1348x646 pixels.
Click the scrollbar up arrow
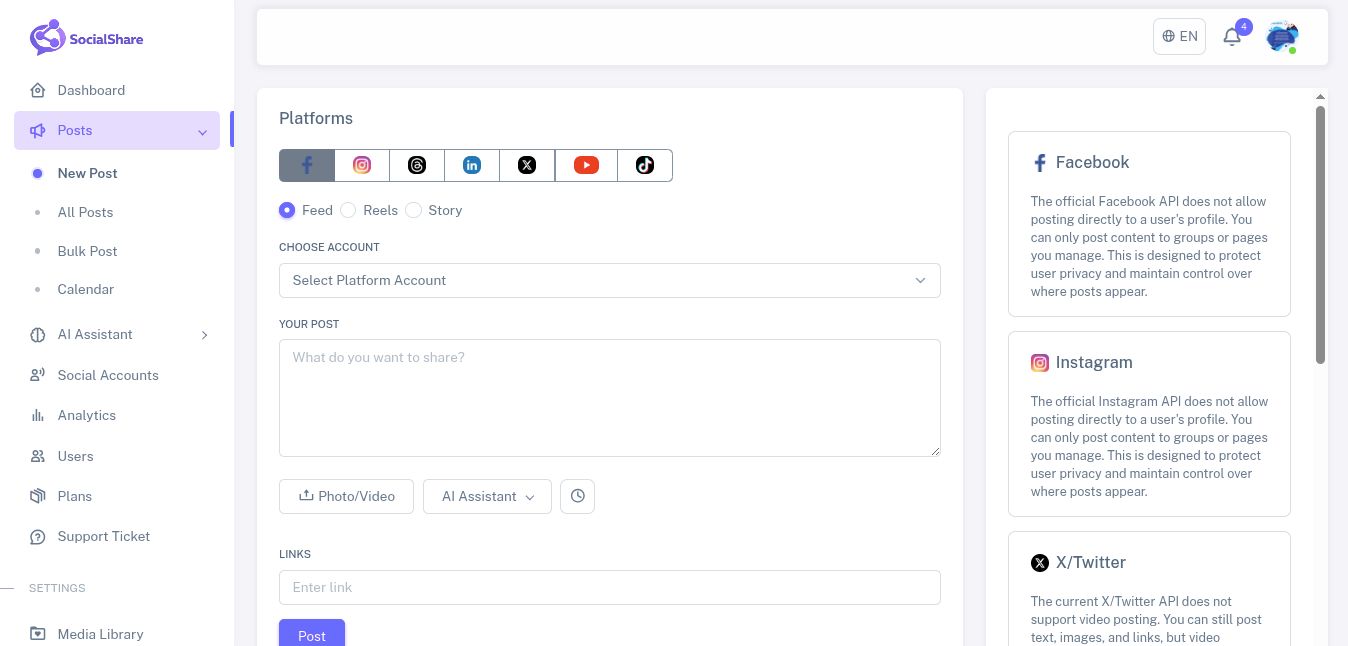tap(1320, 96)
